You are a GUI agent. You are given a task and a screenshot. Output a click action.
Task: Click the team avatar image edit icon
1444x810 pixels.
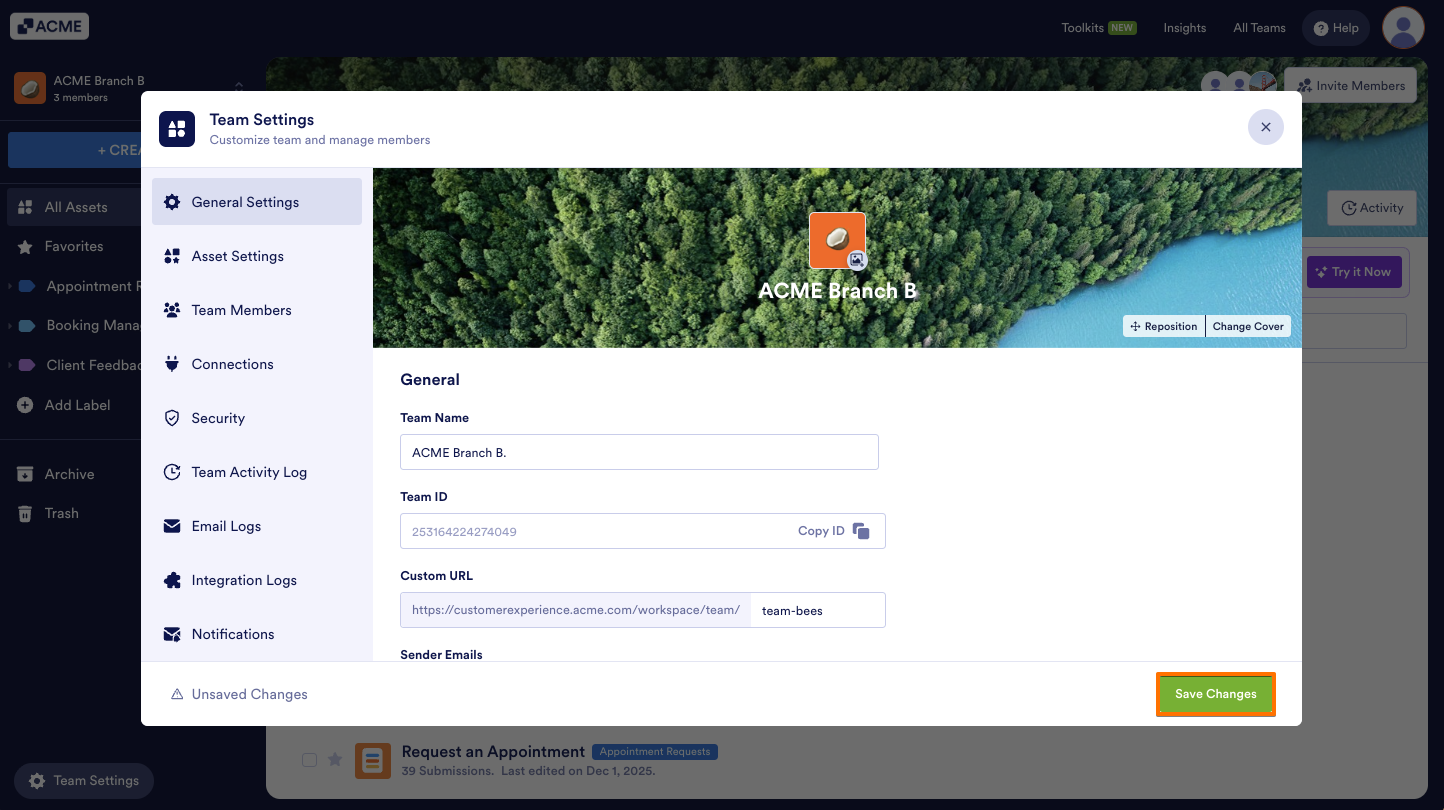[x=857, y=260]
